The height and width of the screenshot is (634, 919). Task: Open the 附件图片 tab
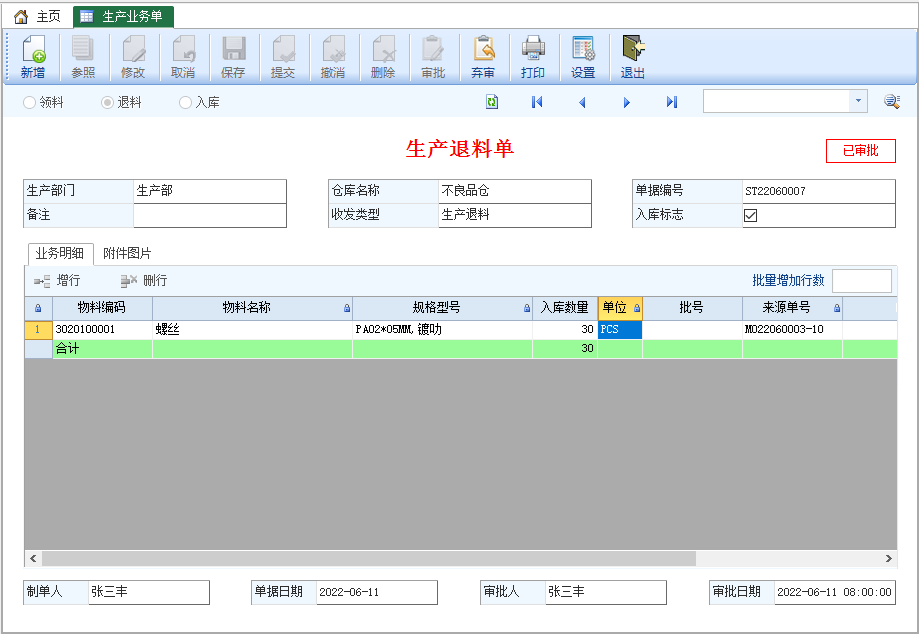pyautogui.click(x=127, y=253)
